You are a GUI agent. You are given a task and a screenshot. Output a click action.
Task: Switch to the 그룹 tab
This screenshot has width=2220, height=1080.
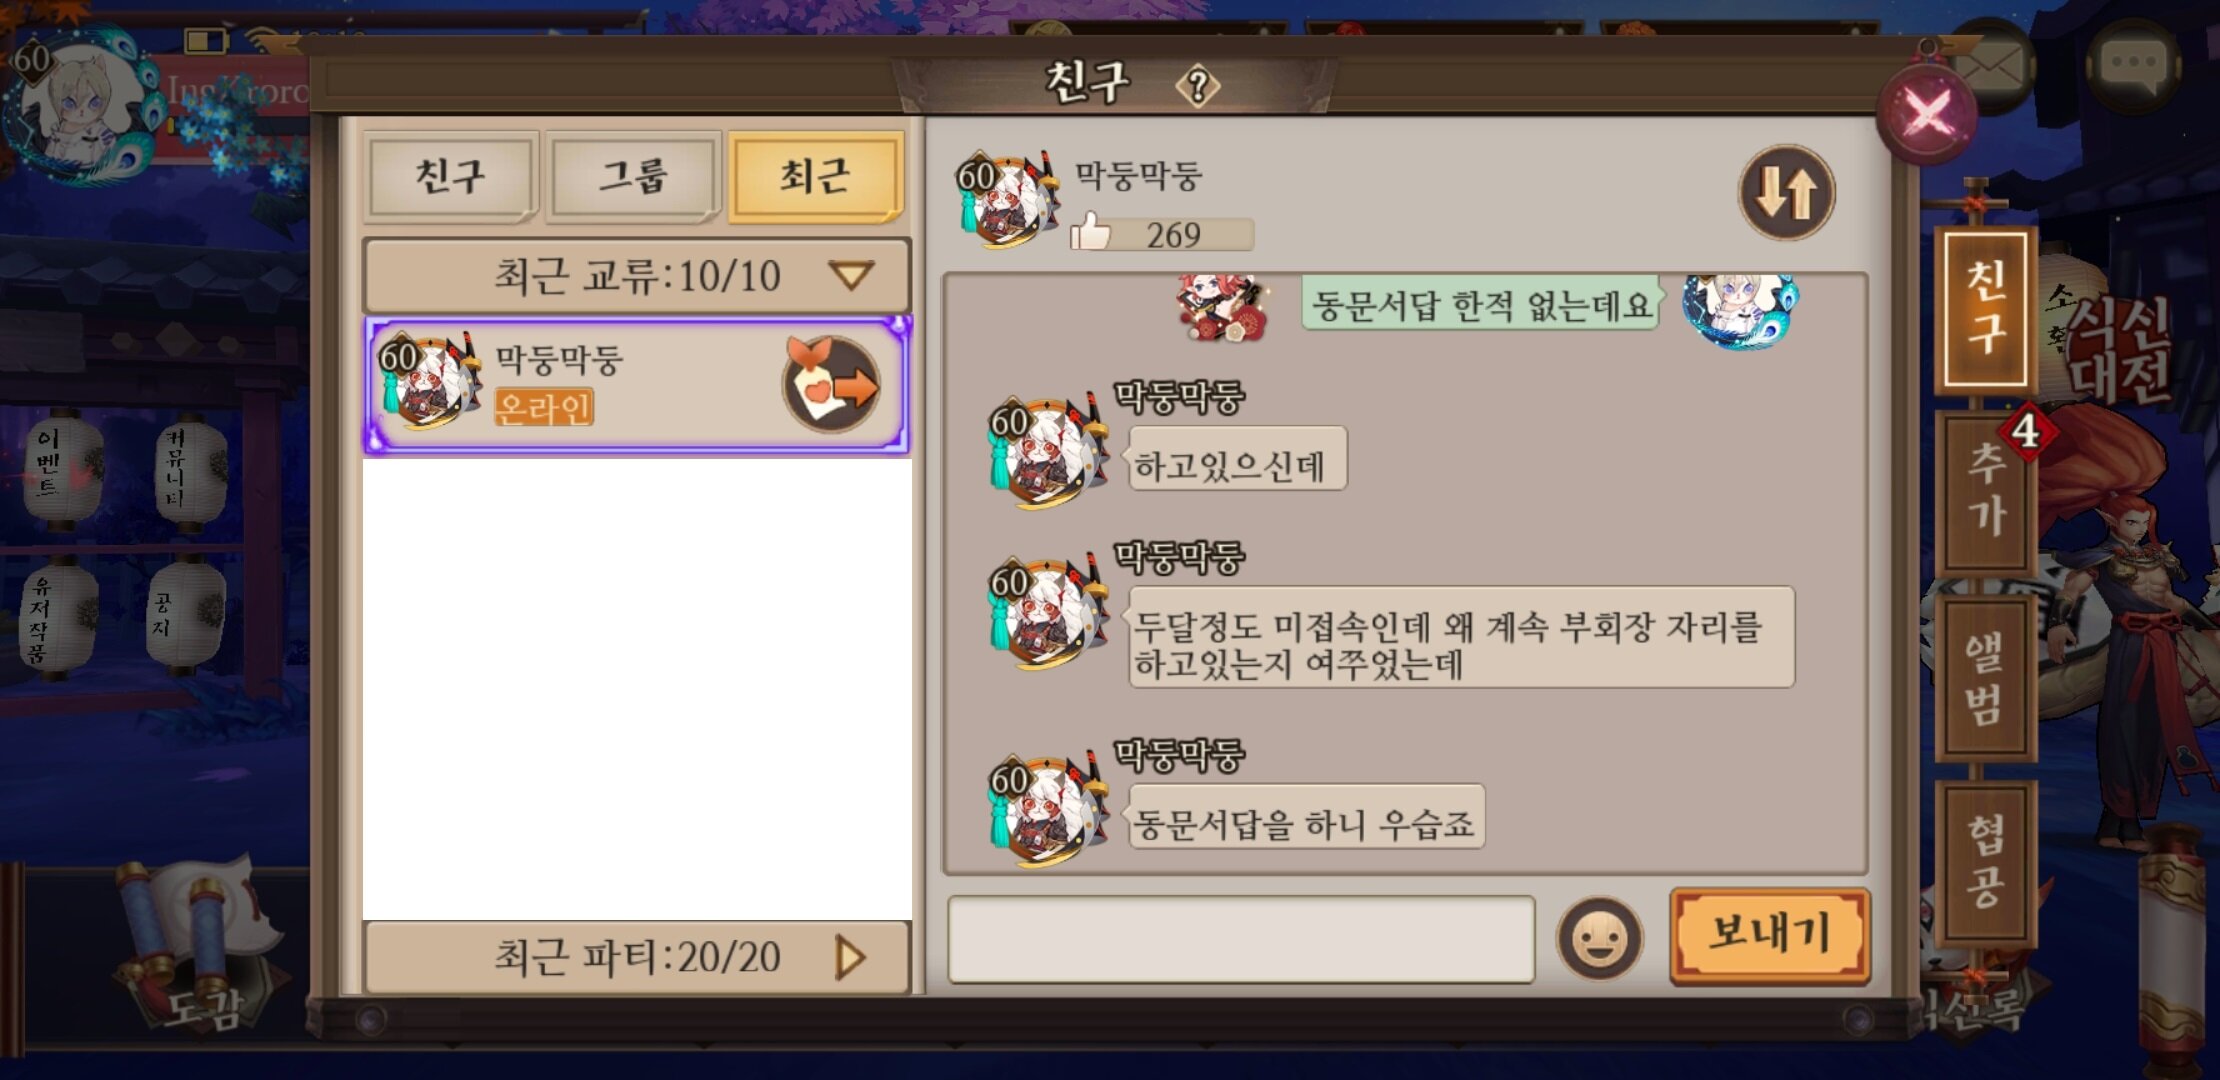633,176
